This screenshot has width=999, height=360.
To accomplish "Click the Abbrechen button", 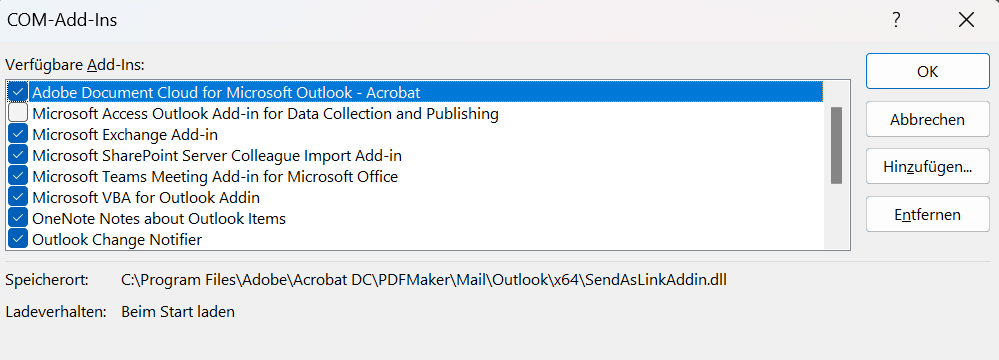I will pyautogui.click(x=928, y=119).
